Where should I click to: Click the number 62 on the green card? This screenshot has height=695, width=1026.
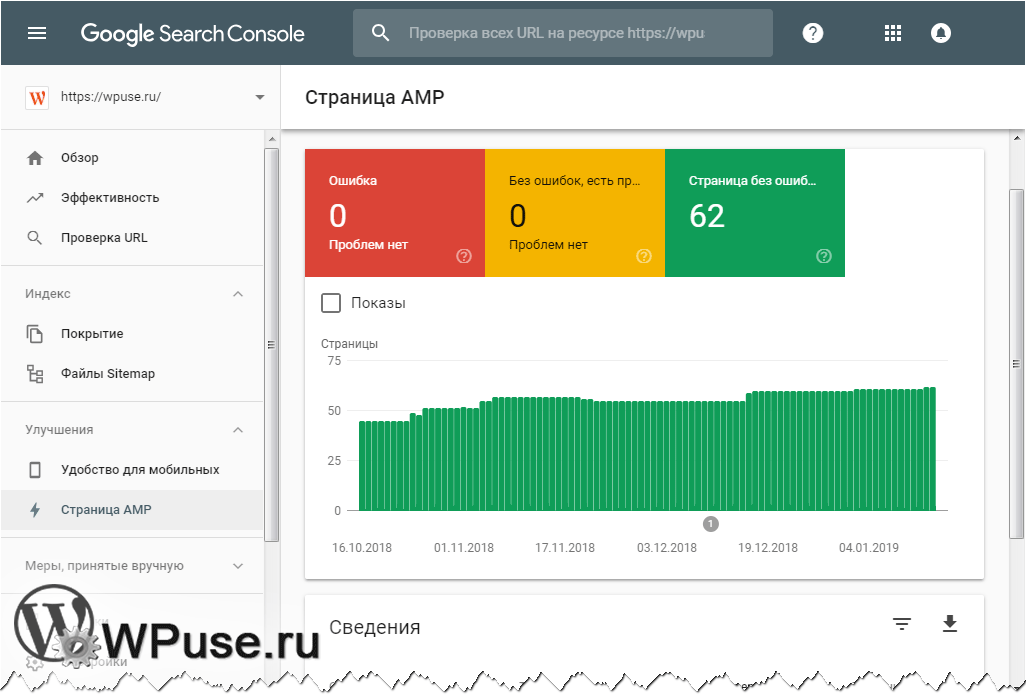707,216
